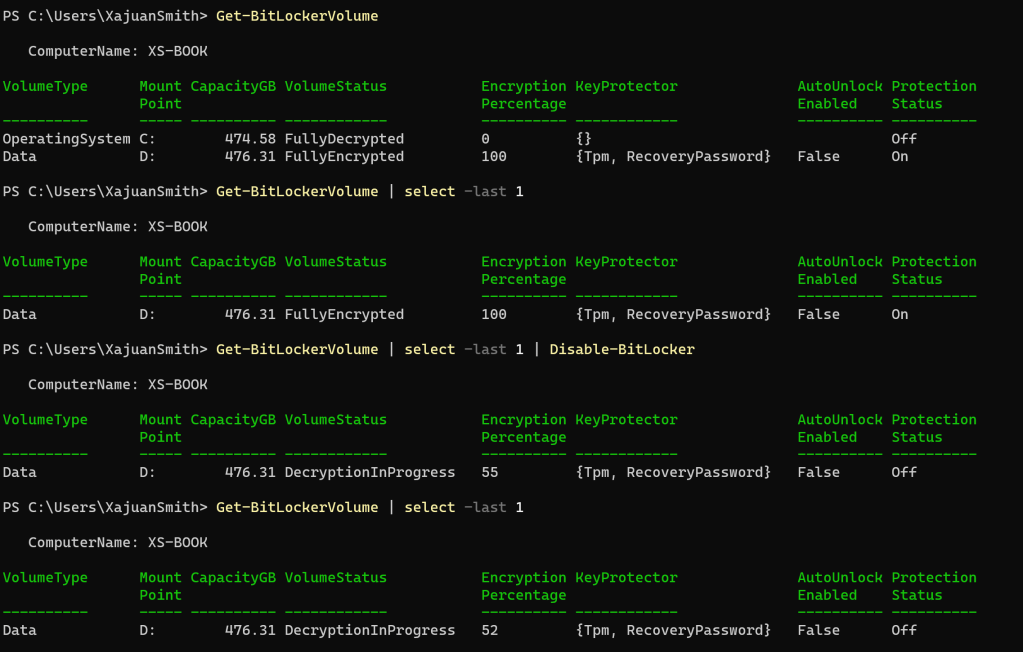Viewport: 1023px width, 652px height.
Task: Click ComputerName line below the Disable-BitLocker command
Action: (118, 384)
